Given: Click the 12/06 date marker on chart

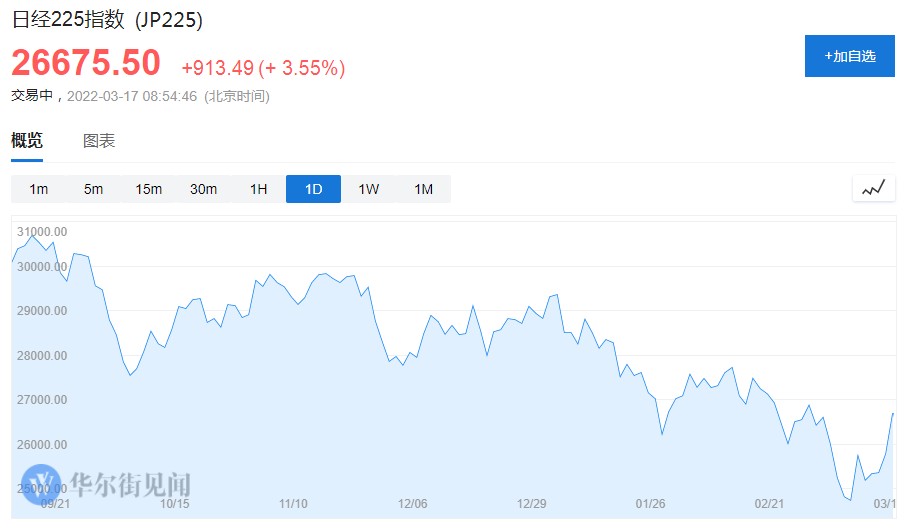Looking at the screenshot, I should point(412,503).
